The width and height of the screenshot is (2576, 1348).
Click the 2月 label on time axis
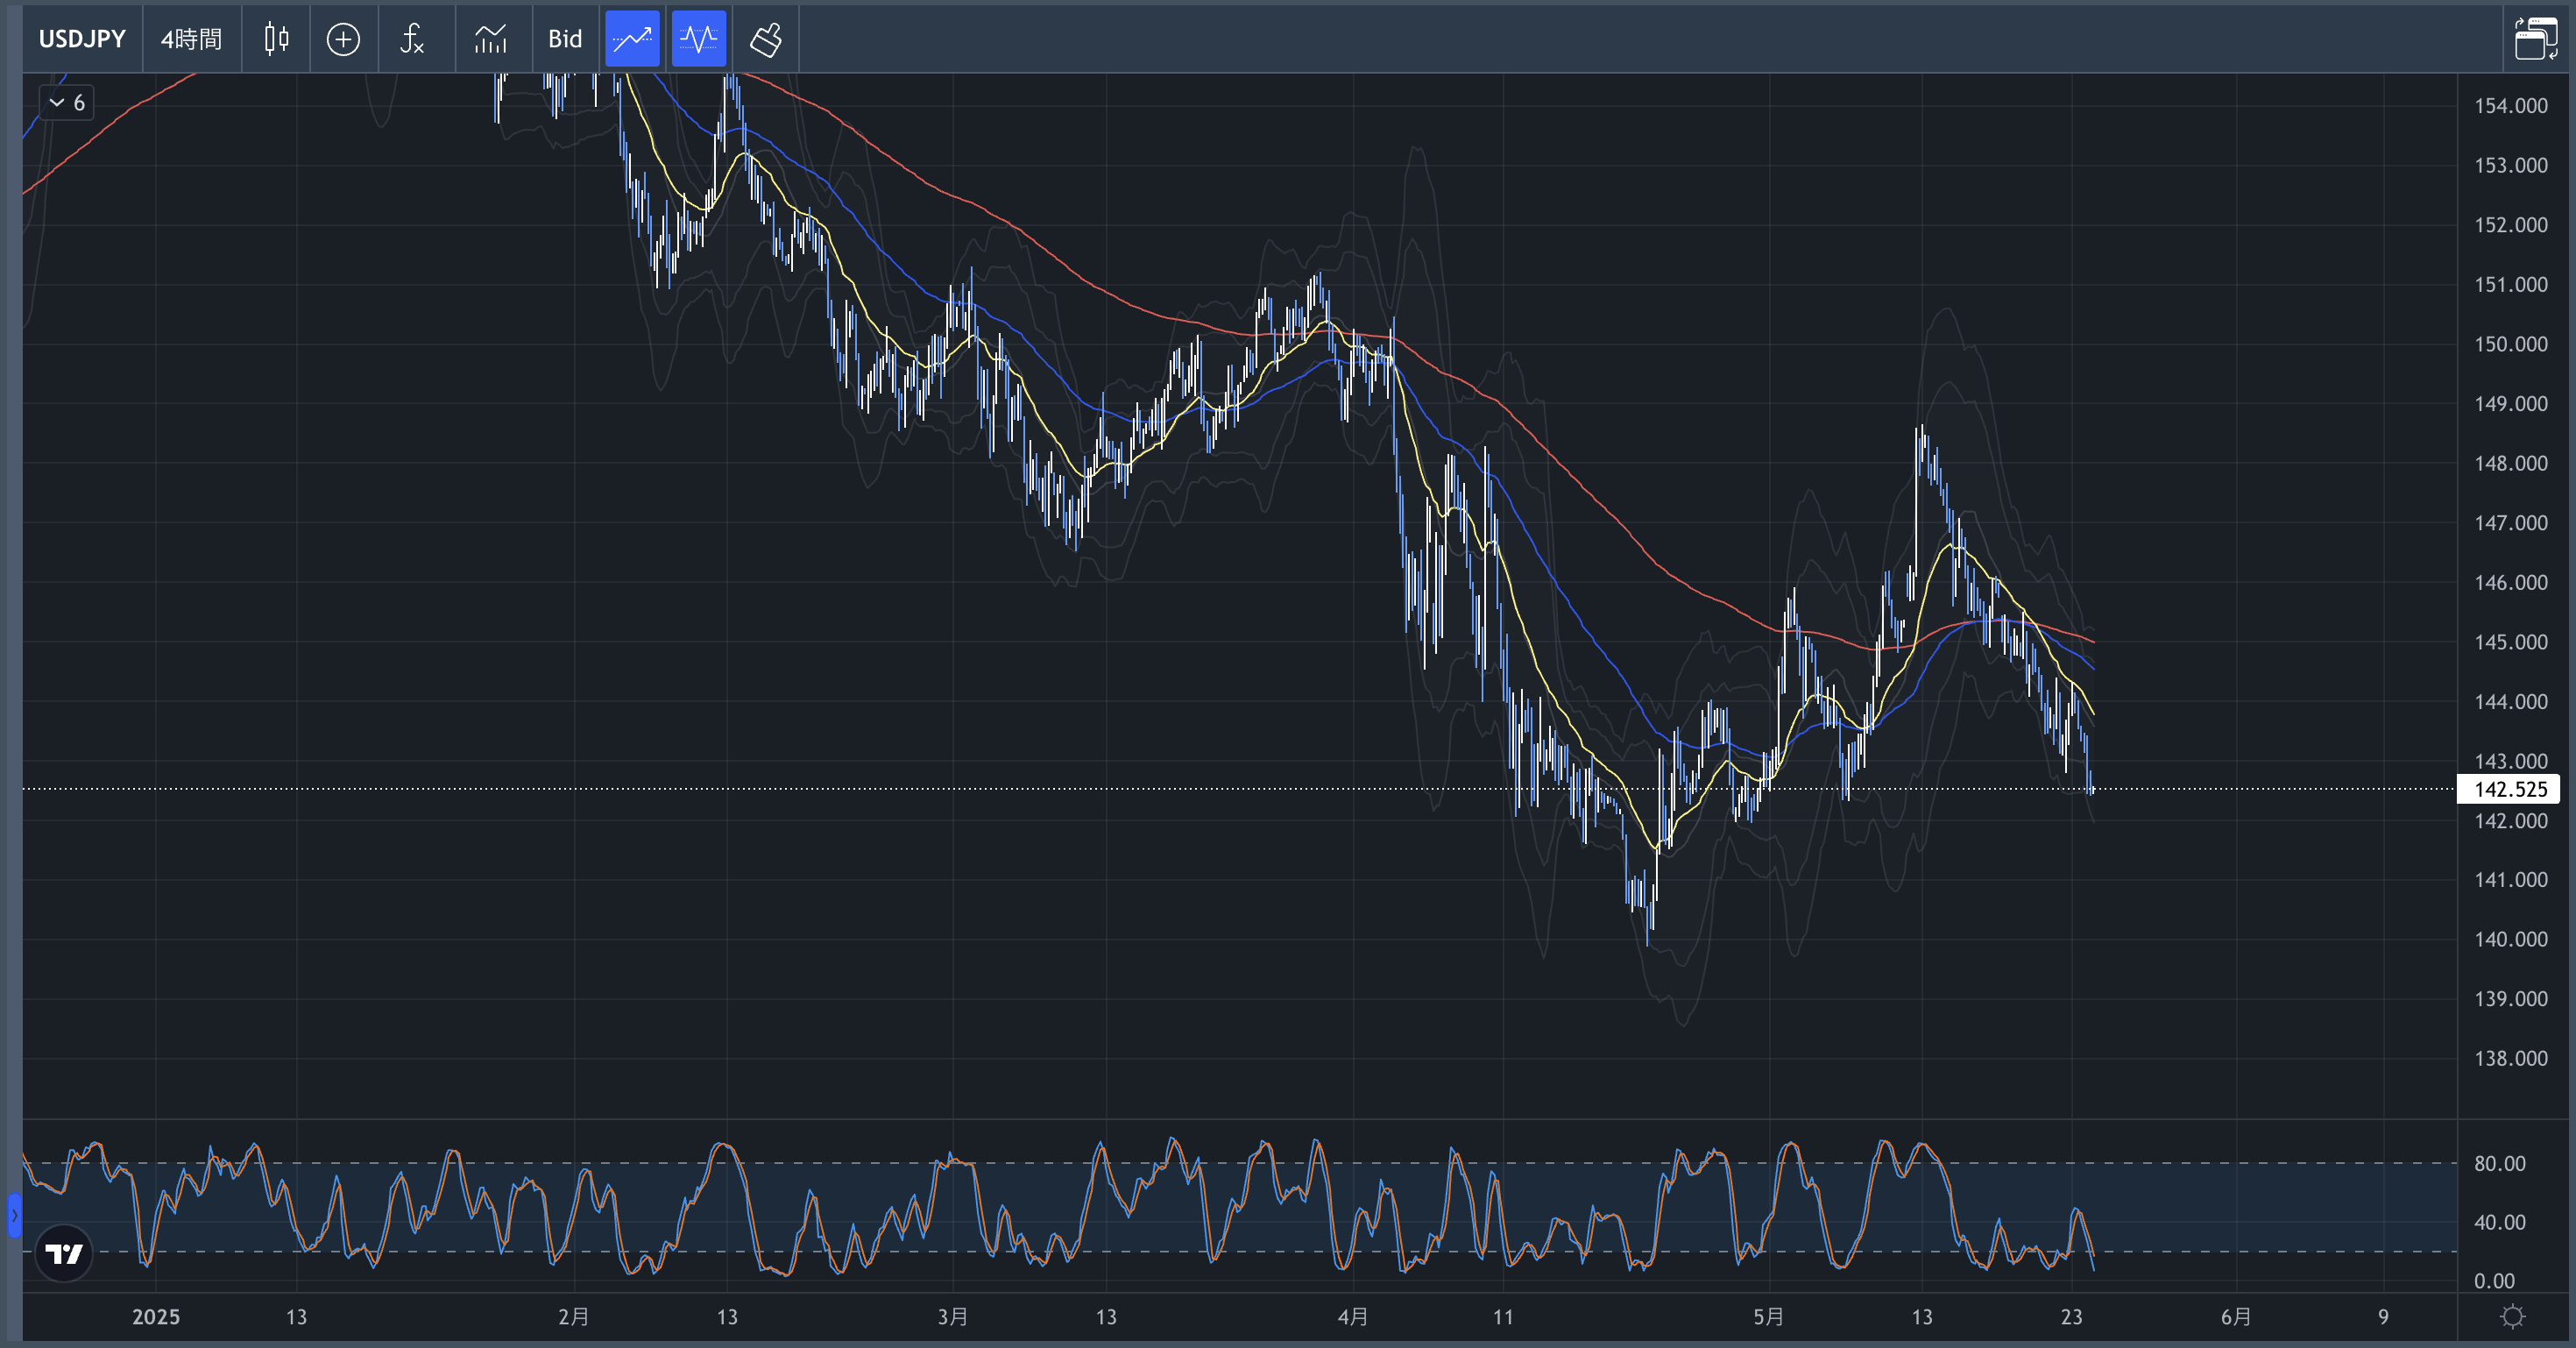pyautogui.click(x=574, y=1317)
